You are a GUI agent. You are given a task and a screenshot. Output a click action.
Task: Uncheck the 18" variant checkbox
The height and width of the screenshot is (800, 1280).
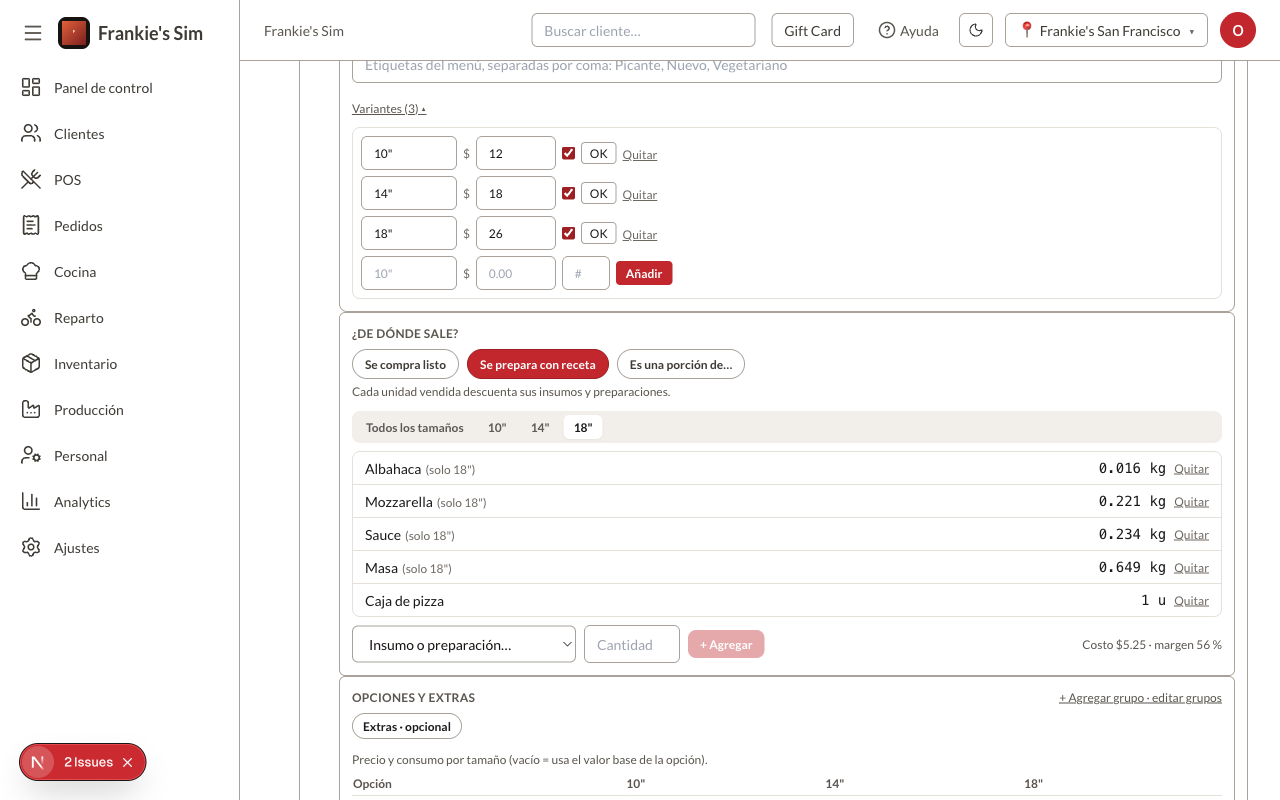pyautogui.click(x=568, y=233)
